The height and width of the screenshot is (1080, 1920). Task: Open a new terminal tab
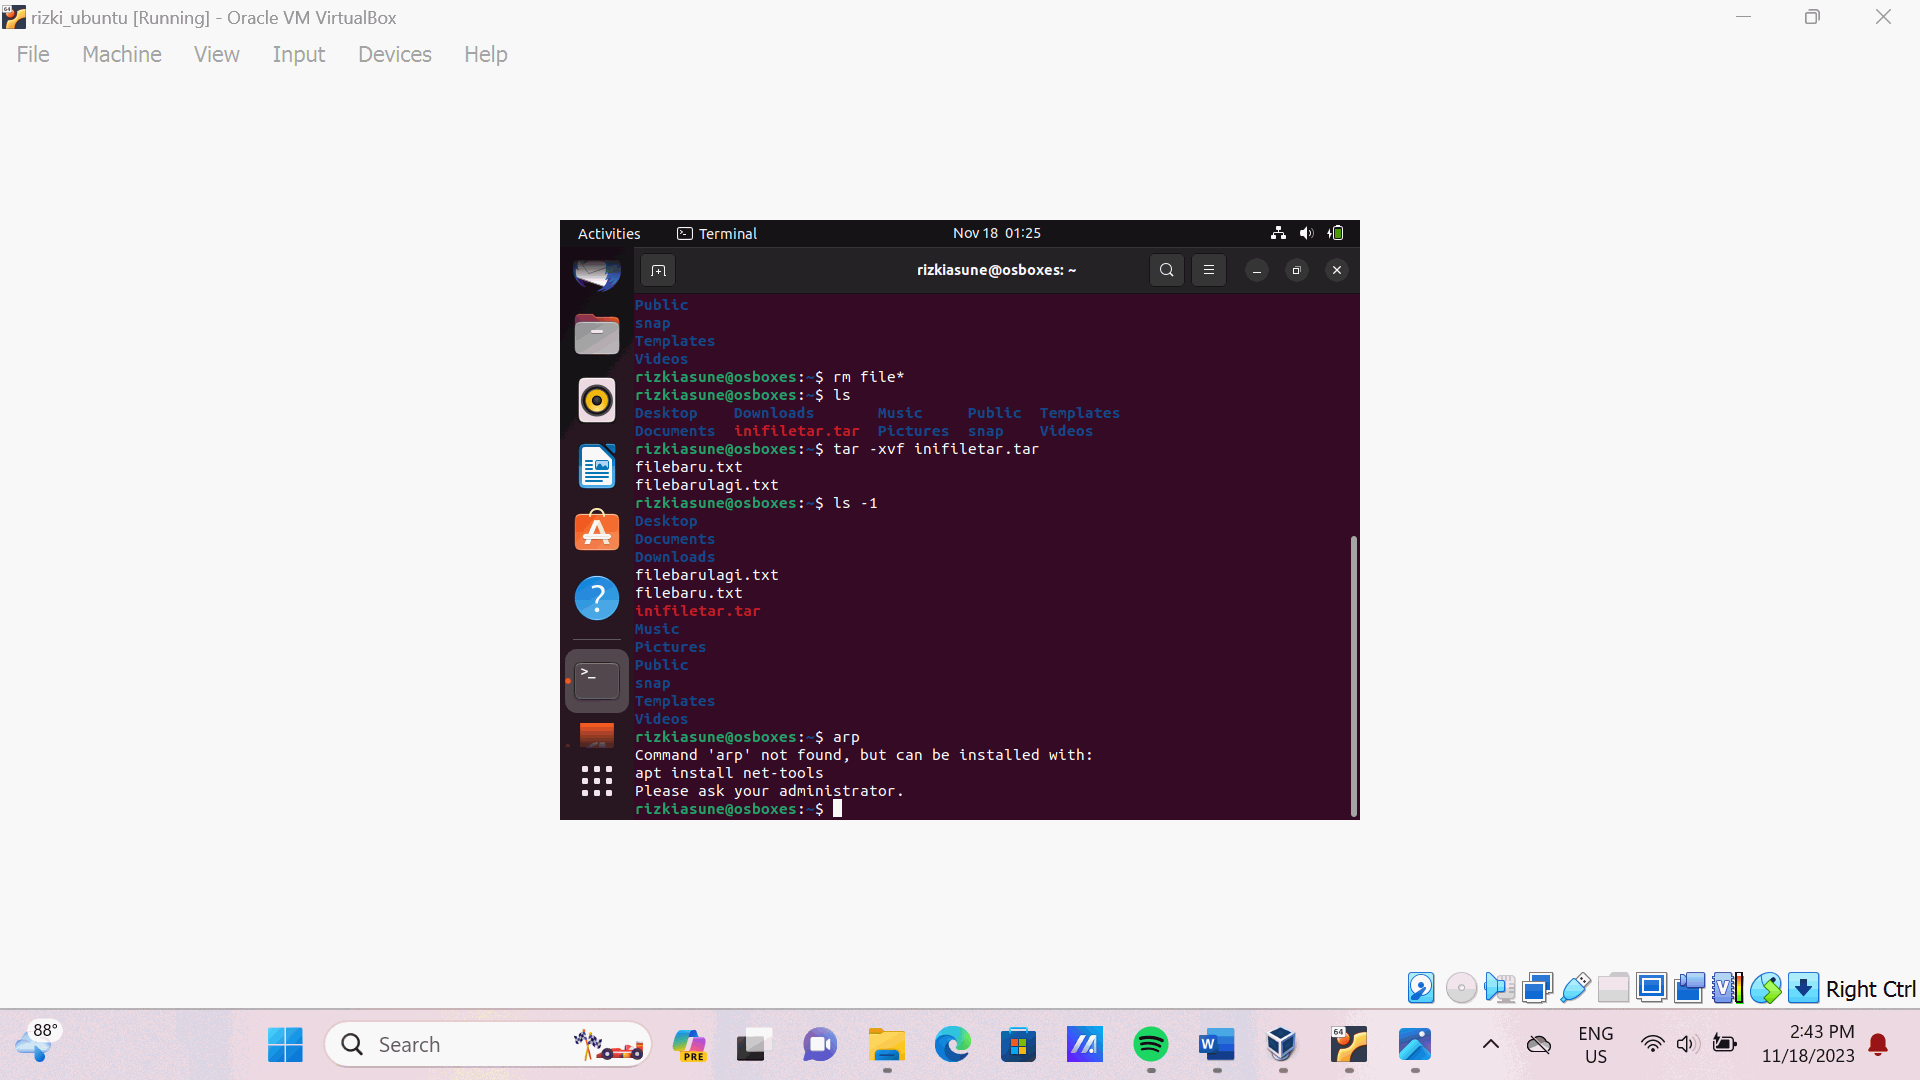[x=658, y=270]
